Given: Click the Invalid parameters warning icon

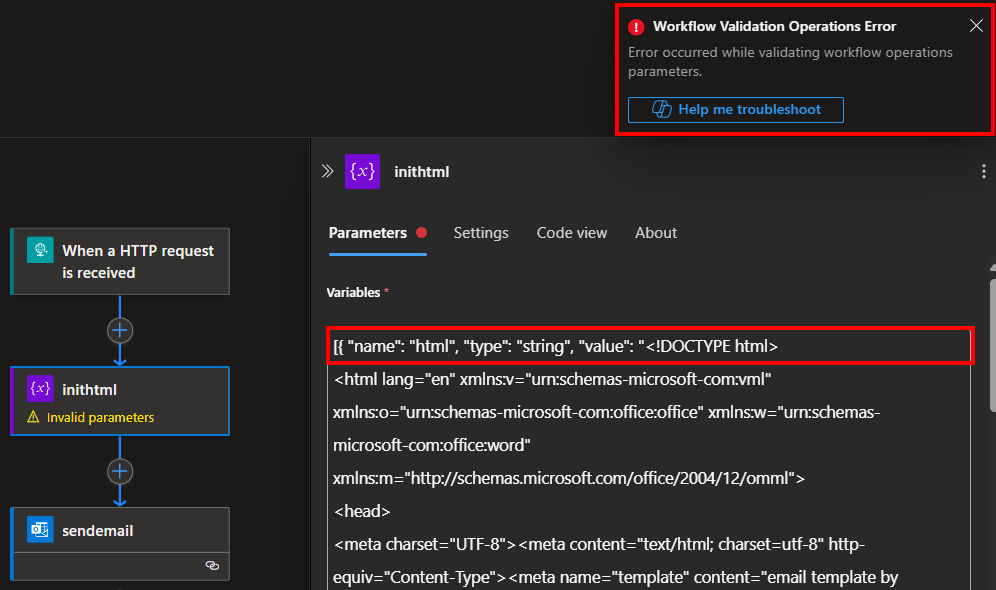Looking at the screenshot, I should point(34,417).
